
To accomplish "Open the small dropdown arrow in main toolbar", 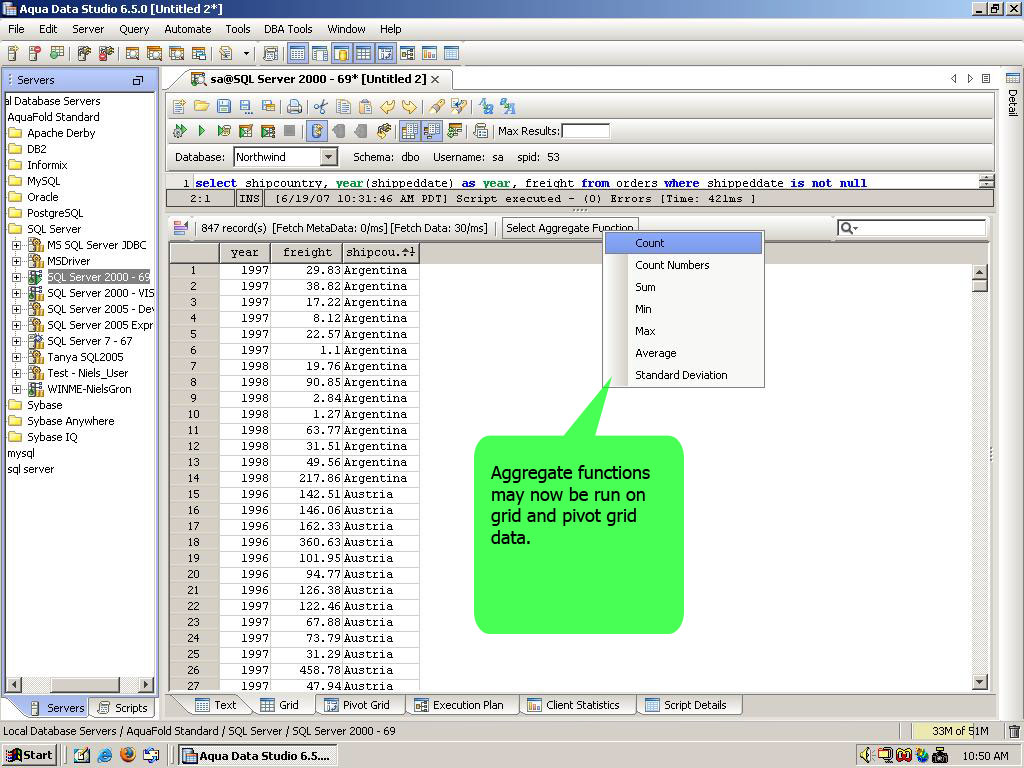I will point(246,54).
